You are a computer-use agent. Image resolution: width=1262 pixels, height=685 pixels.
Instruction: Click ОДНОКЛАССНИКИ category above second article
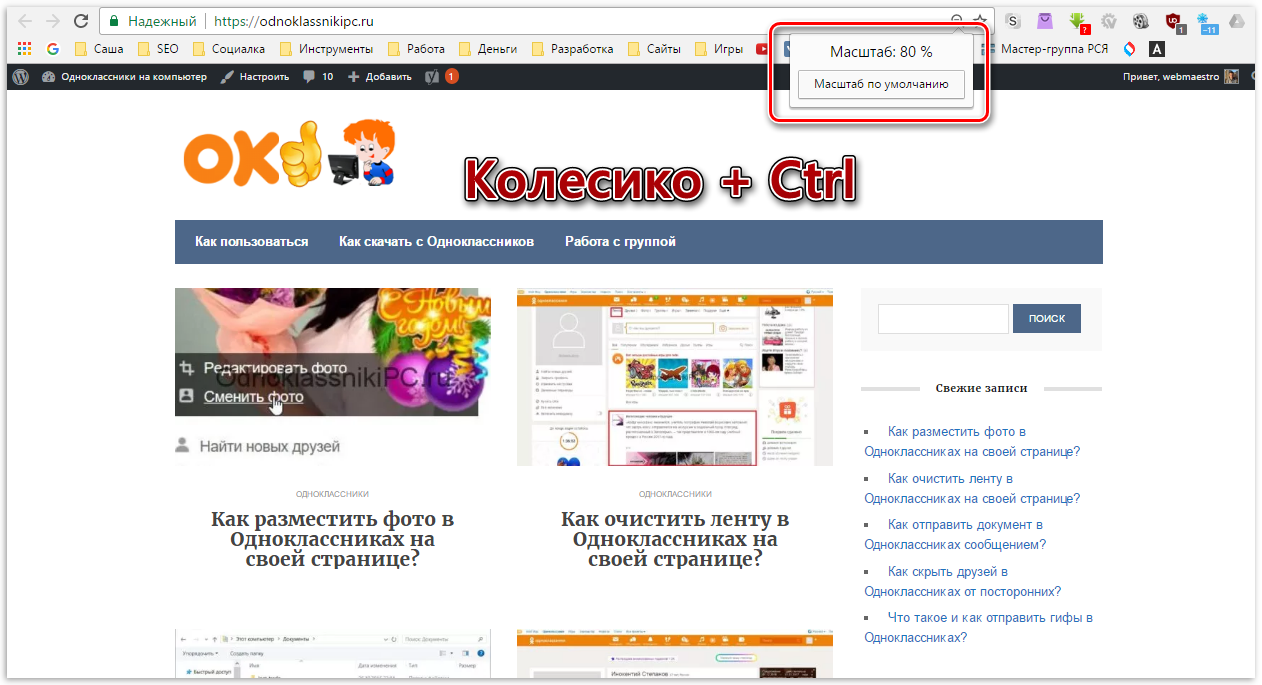point(675,494)
